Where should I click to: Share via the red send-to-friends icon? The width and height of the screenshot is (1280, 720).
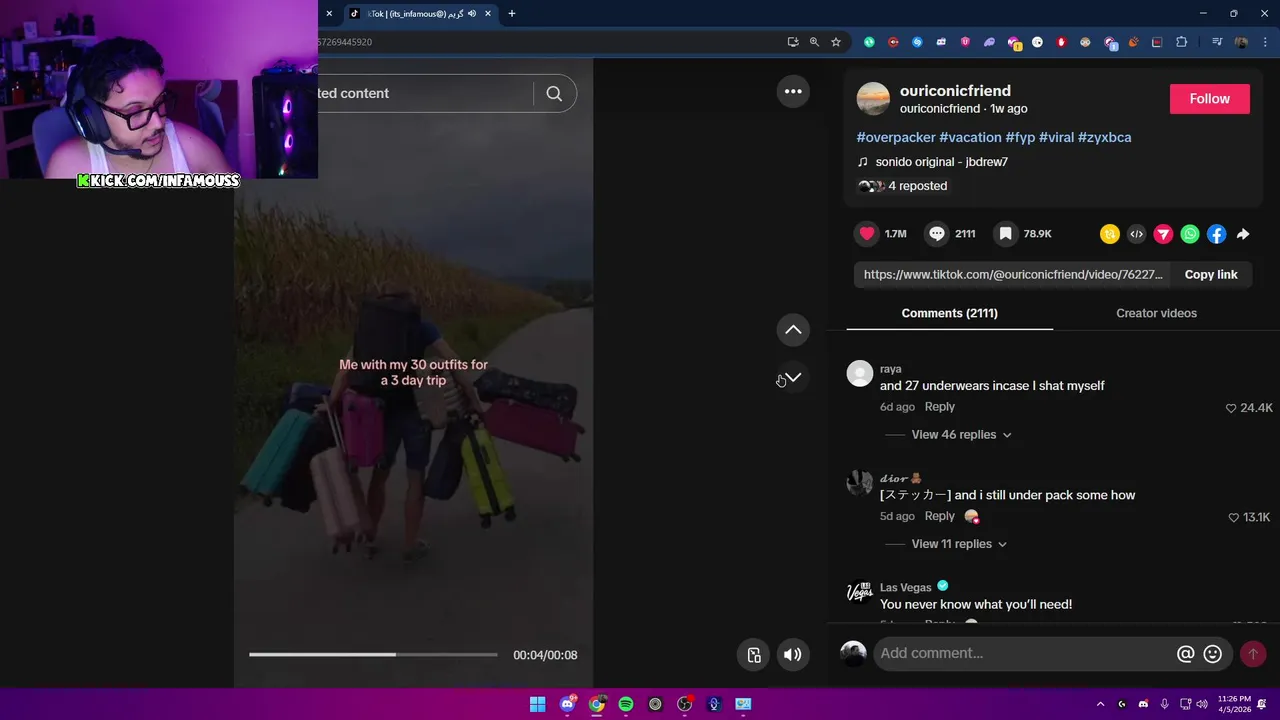click(x=1163, y=234)
